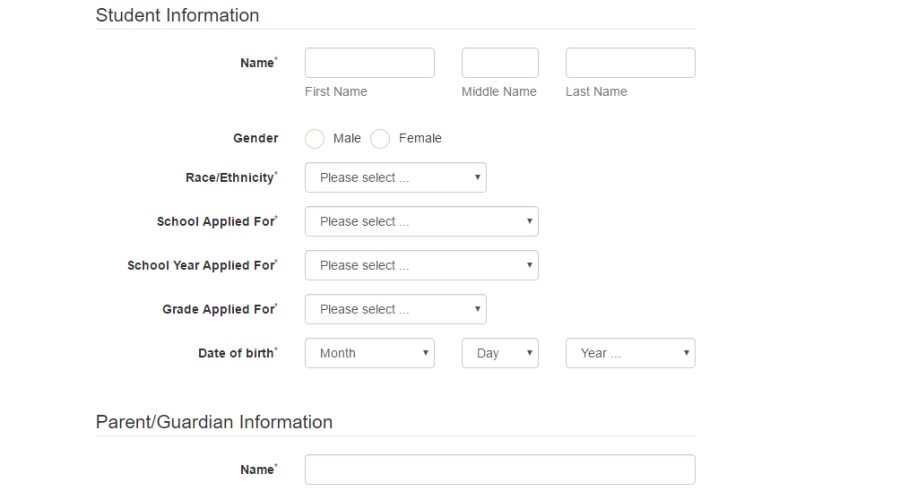Click the Student Information section heading

click(177, 16)
